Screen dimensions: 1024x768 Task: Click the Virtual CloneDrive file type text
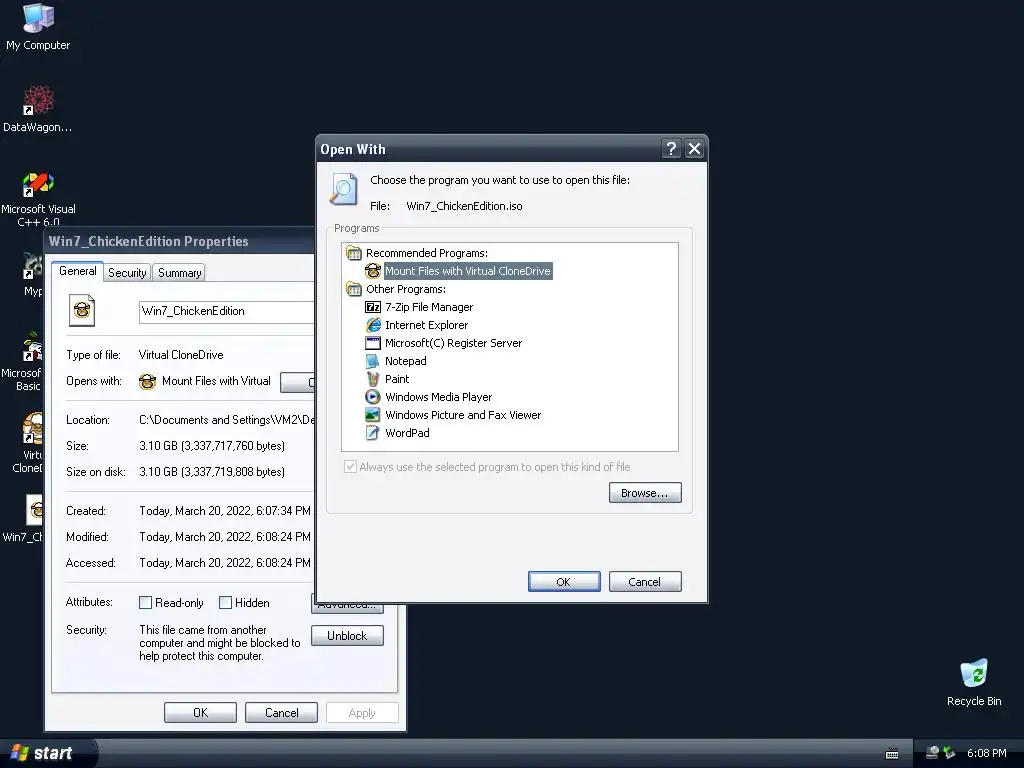(x=181, y=355)
